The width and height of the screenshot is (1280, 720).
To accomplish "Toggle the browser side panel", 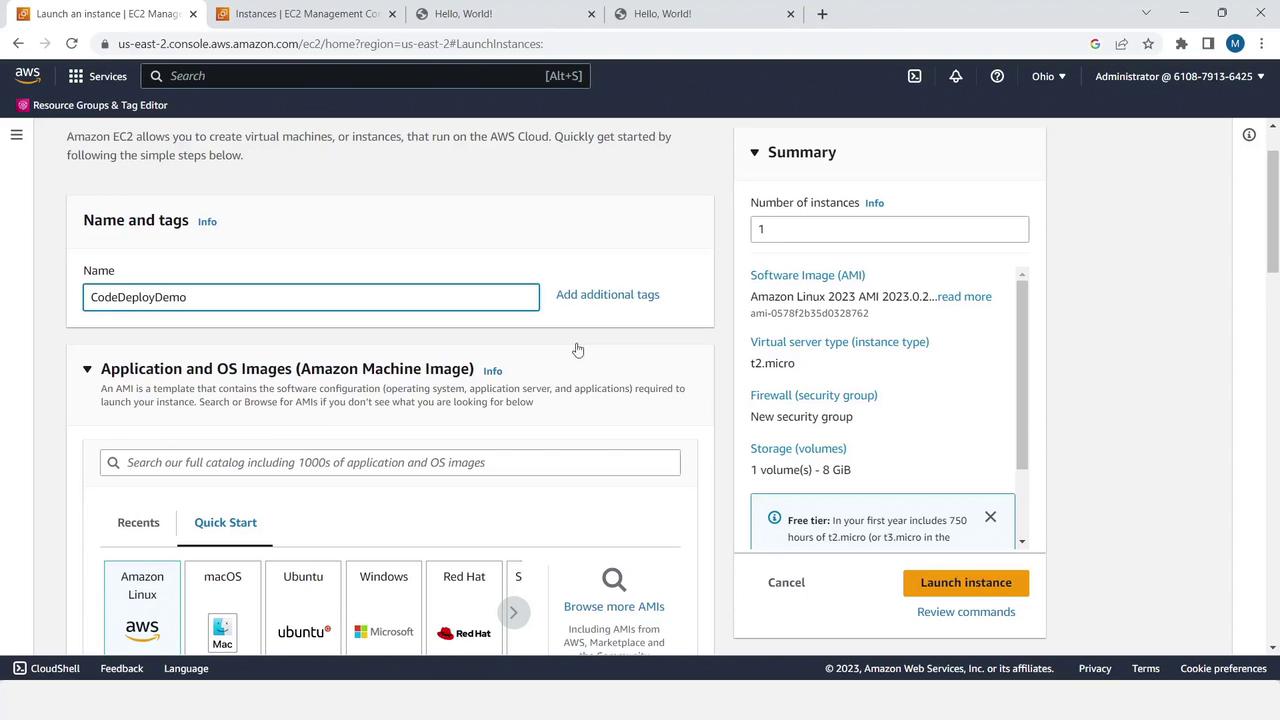I will [1208, 44].
